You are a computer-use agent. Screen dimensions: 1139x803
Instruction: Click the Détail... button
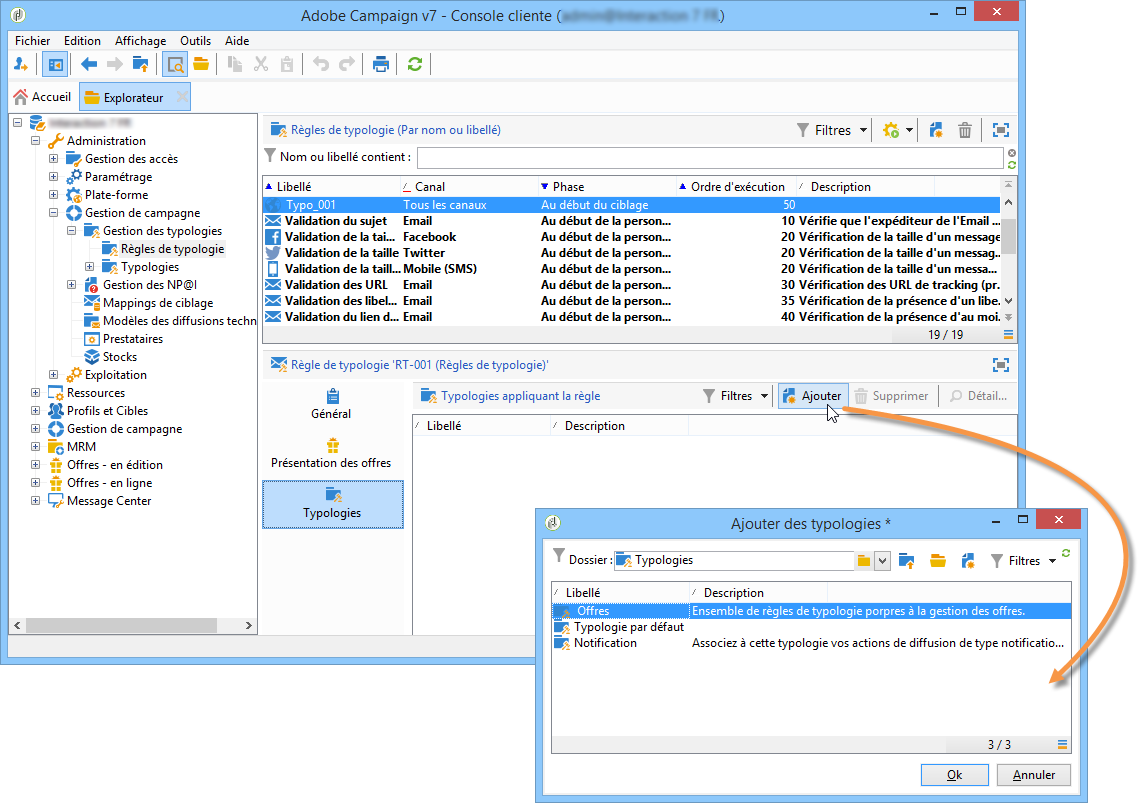[978, 396]
